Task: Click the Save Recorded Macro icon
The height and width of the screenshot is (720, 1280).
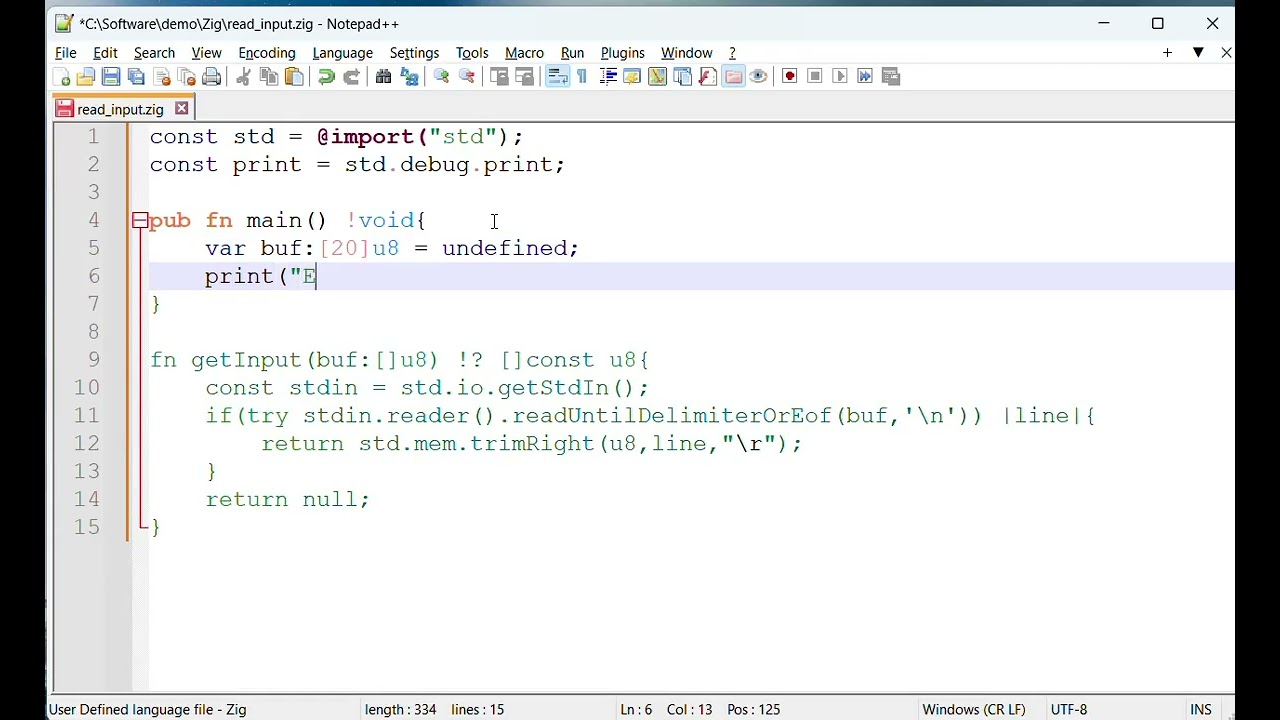Action: (x=891, y=77)
